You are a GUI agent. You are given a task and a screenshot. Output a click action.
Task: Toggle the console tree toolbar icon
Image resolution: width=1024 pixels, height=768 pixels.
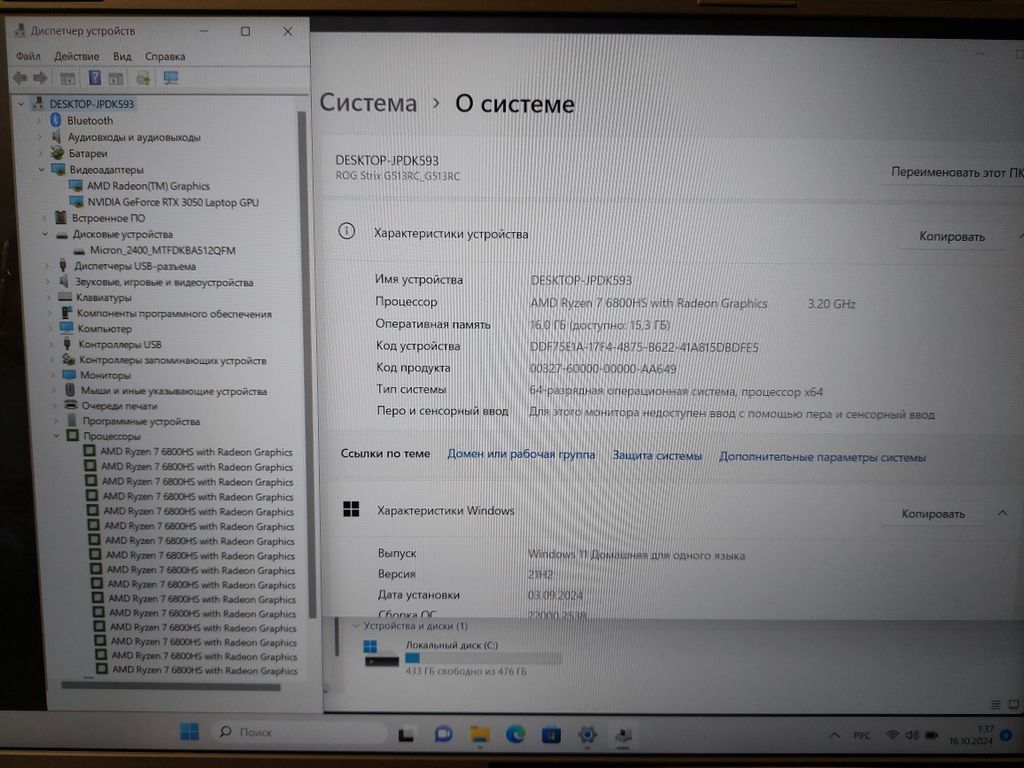point(68,79)
